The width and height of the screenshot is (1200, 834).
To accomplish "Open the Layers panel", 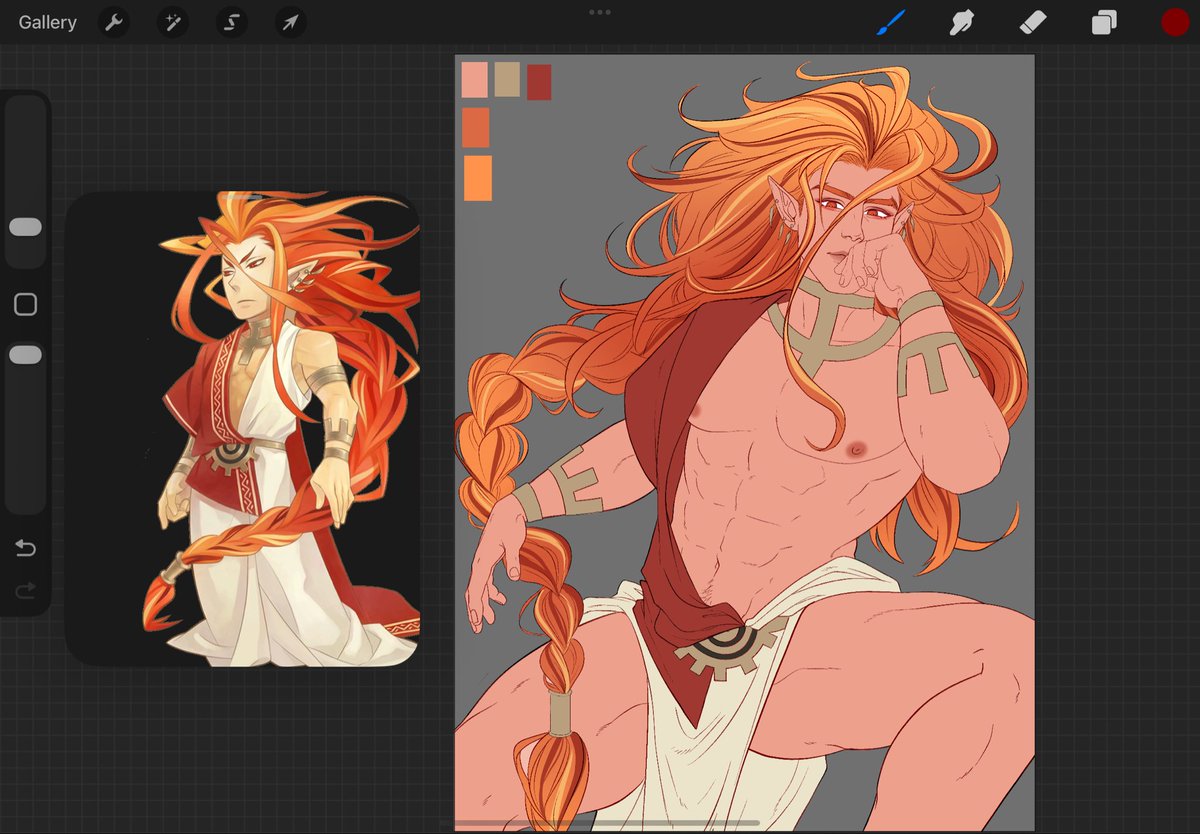I will (1104, 22).
